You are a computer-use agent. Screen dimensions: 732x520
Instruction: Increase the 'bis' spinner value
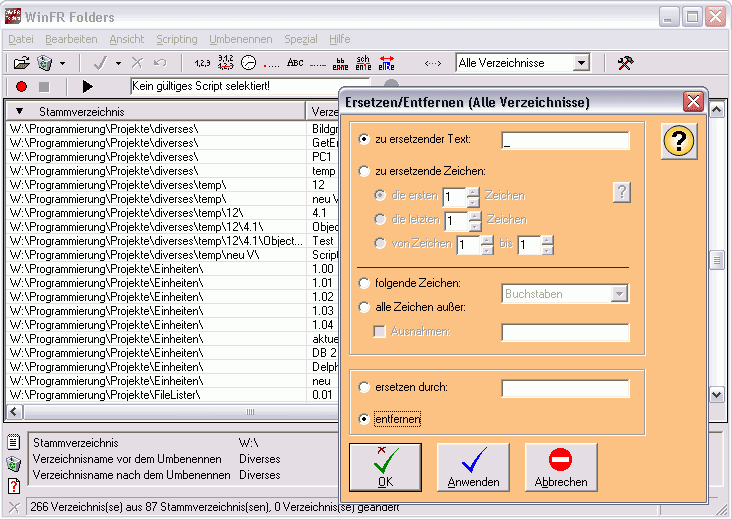548,239
